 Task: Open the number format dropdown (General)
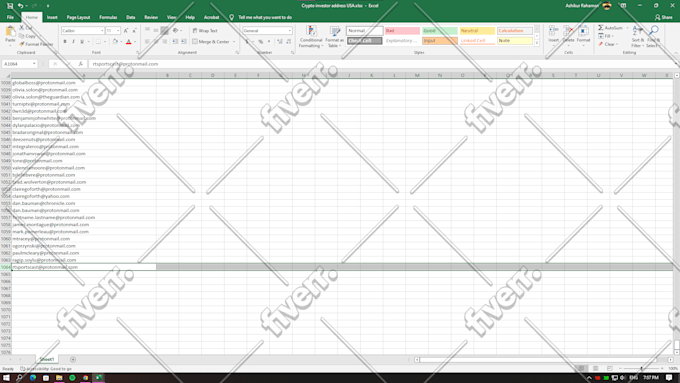pos(290,31)
